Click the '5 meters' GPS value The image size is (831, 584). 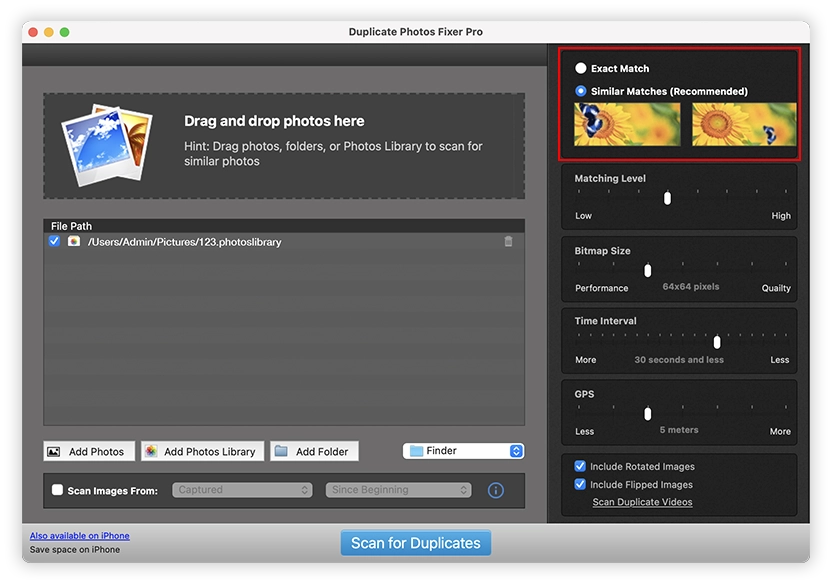point(679,430)
